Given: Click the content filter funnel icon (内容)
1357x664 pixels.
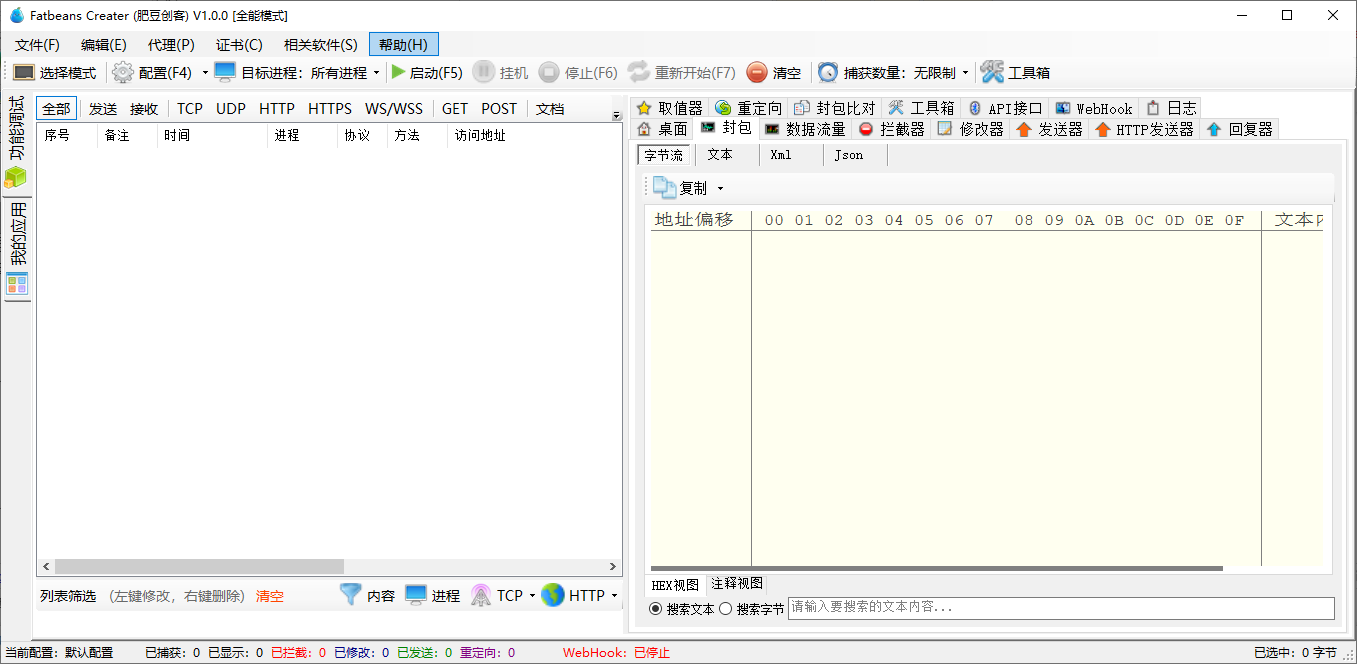Looking at the screenshot, I should [x=350, y=595].
